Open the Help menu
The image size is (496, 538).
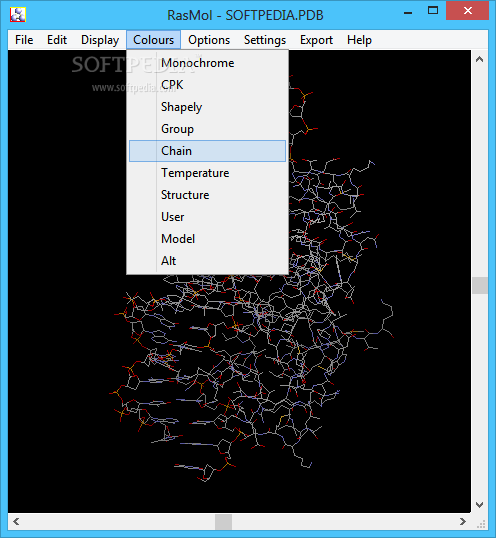[x=359, y=40]
